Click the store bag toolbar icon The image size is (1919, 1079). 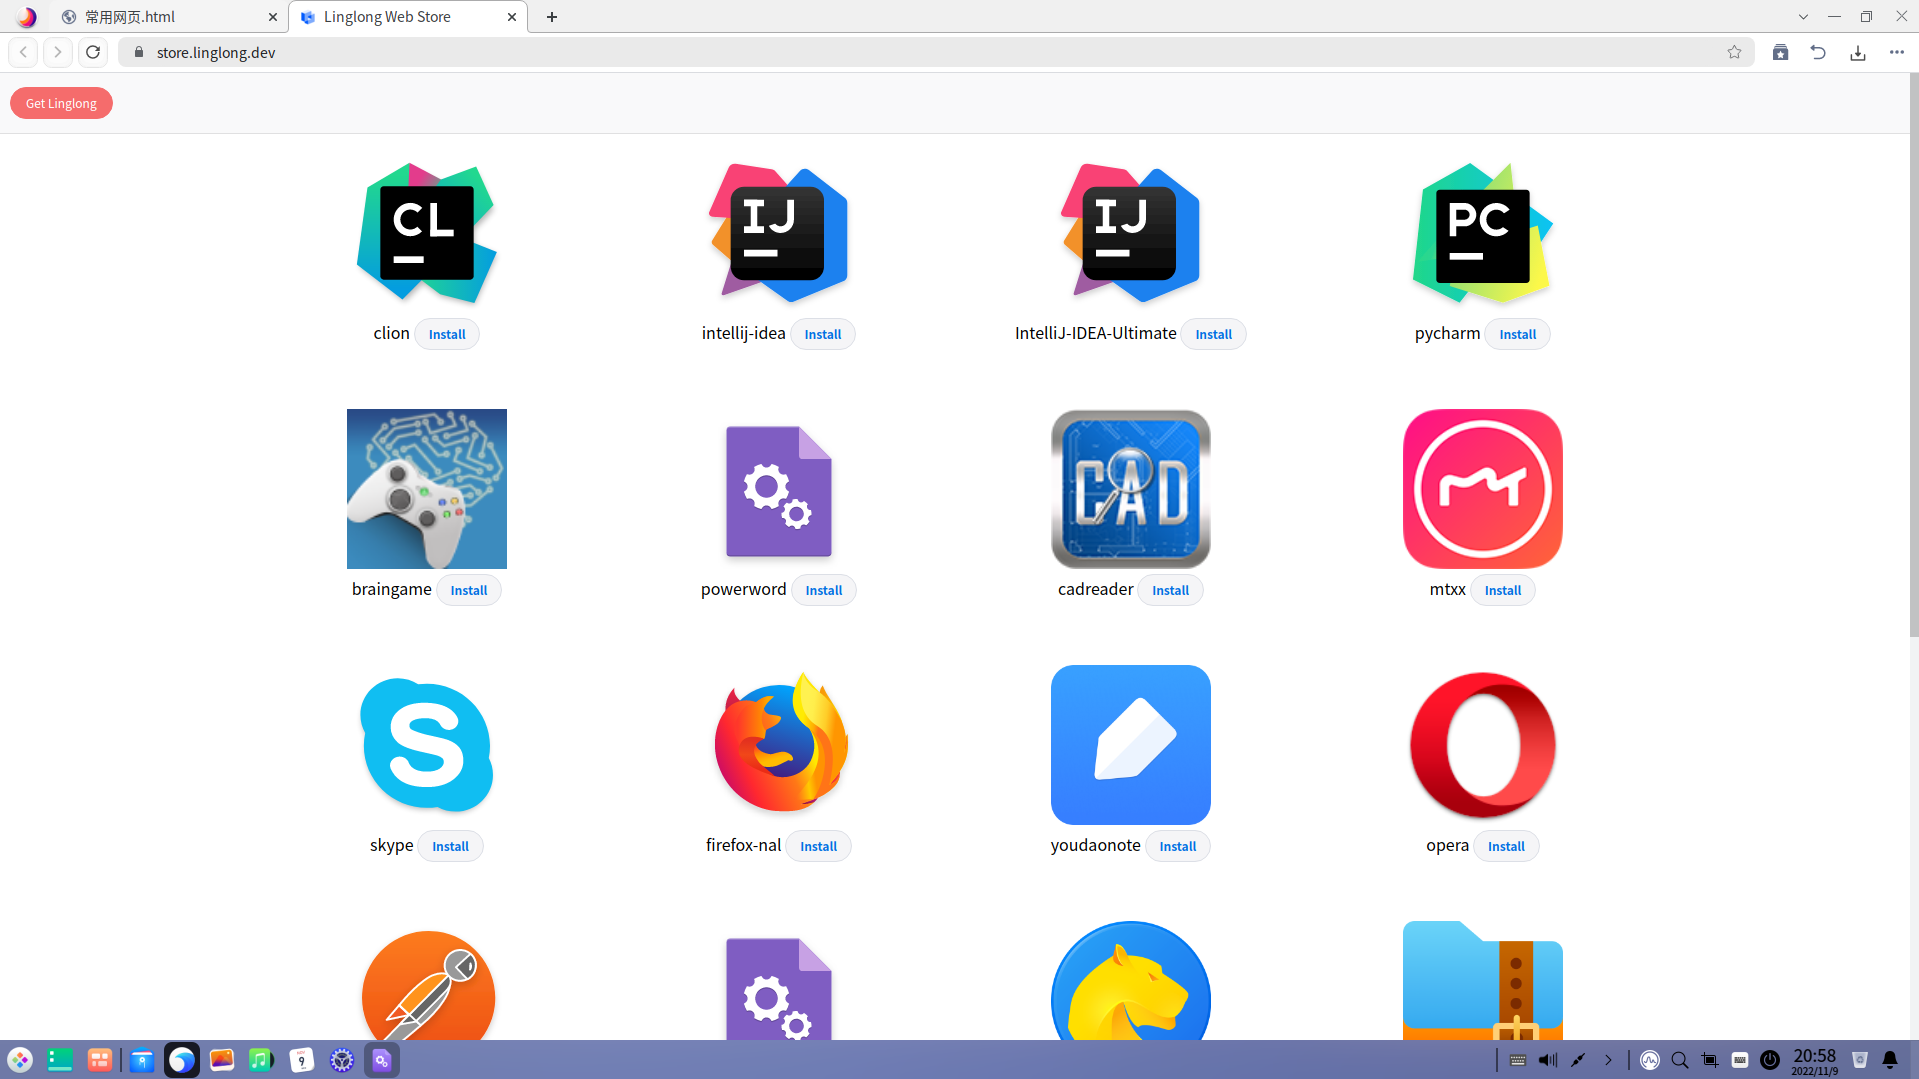tap(1780, 52)
